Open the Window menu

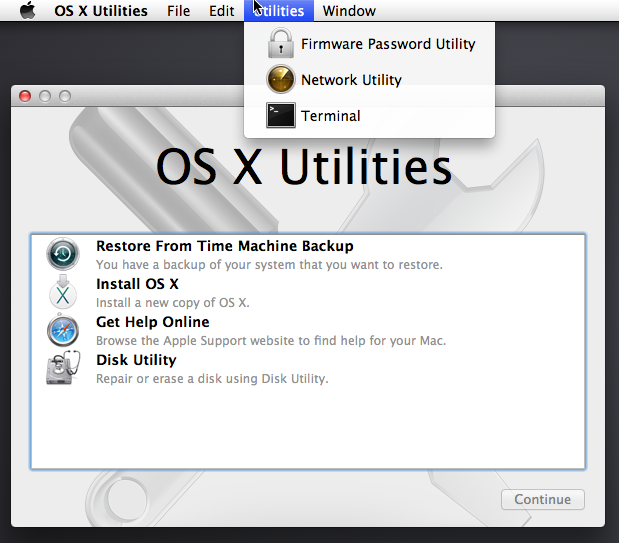(349, 11)
